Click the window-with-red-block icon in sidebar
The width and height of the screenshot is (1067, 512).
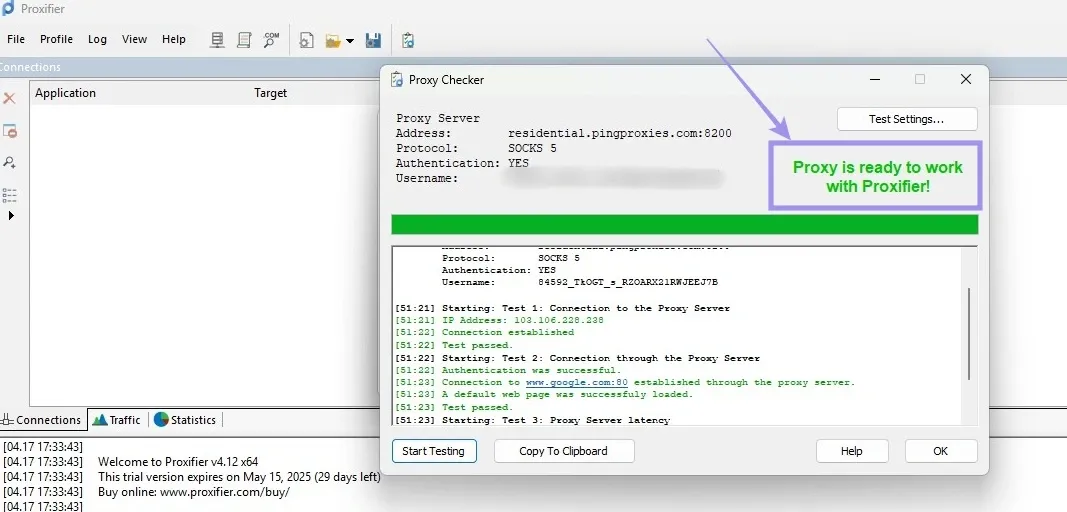10,131
